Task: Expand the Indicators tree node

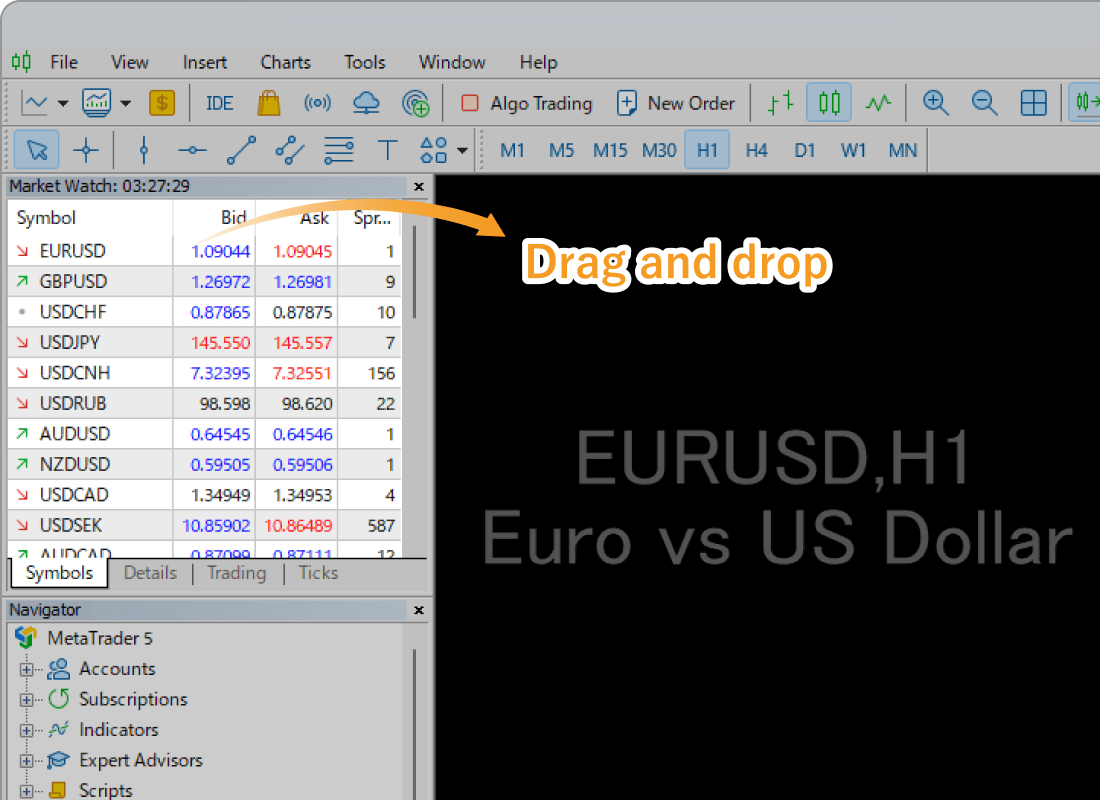Action: click(26, 731)
